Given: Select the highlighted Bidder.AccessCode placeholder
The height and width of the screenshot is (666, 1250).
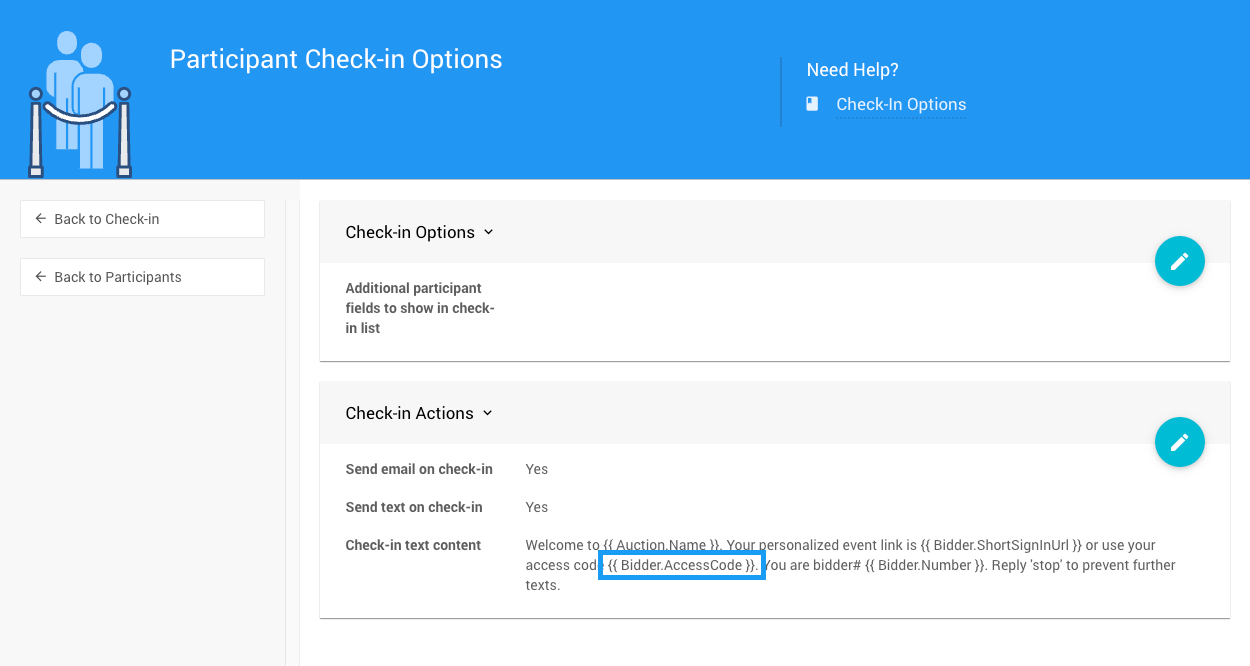Looking at the screenshot, I should point(682,565).
